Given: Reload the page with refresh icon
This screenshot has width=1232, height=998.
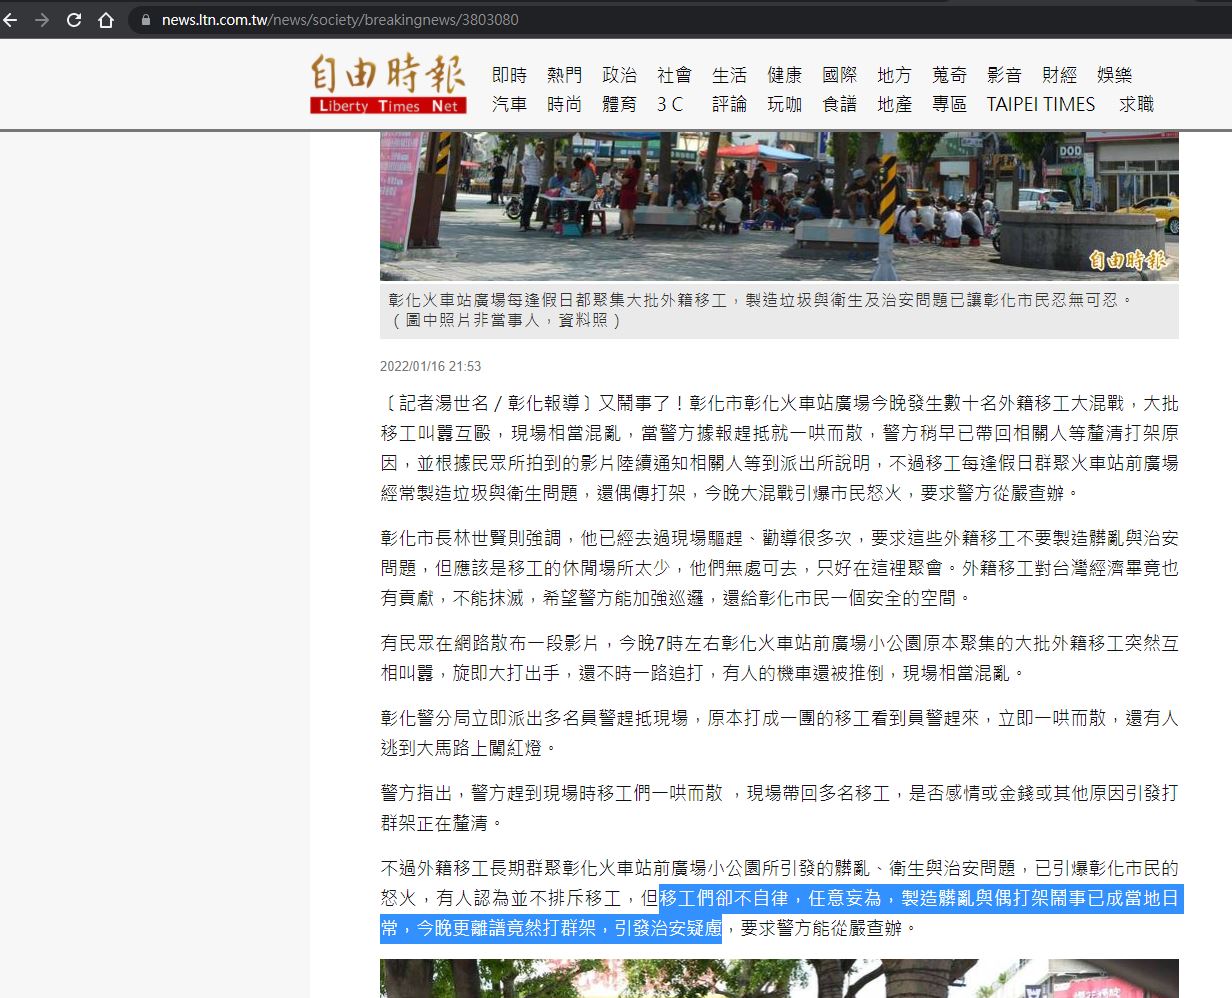Looking at the screenshot, I should pos(74,20).
